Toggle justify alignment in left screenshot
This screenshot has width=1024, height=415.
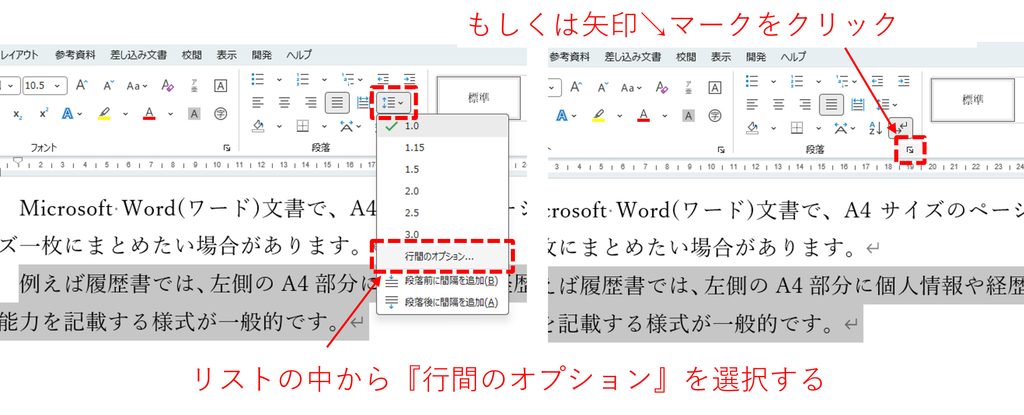click(x=337, y=103)
